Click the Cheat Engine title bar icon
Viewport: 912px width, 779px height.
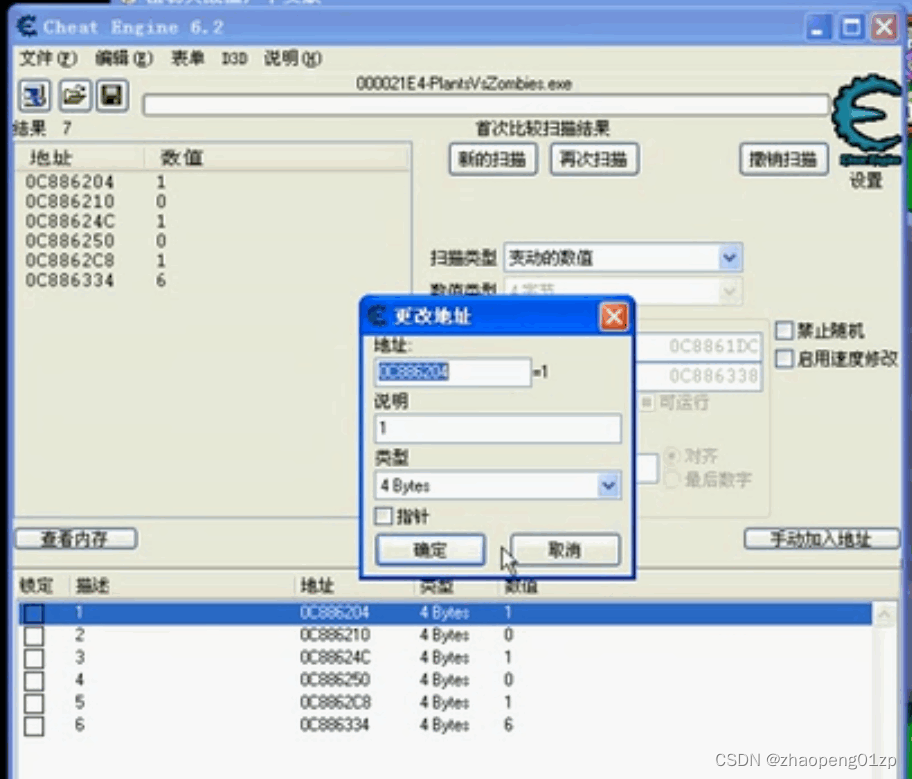[x=27, y=27]
